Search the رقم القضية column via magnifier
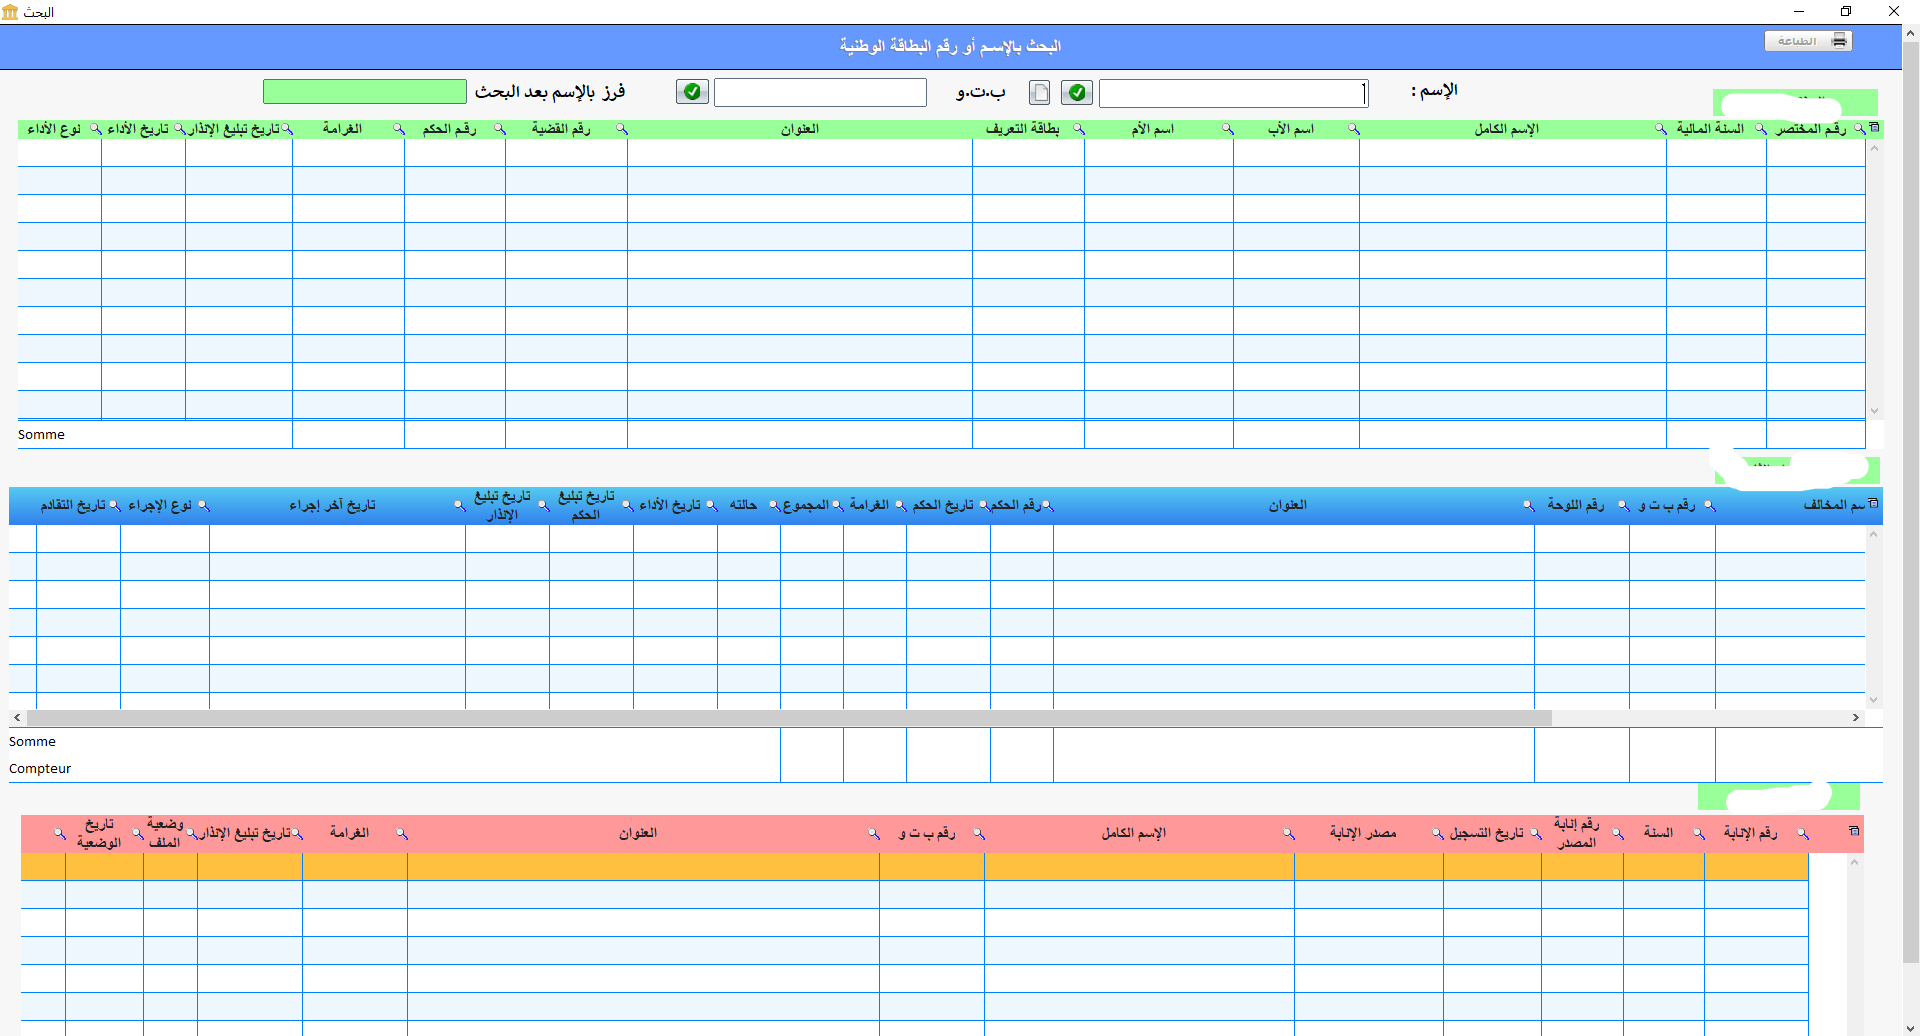Screen dimensions: 1920x1036 (x=621, y=129)
